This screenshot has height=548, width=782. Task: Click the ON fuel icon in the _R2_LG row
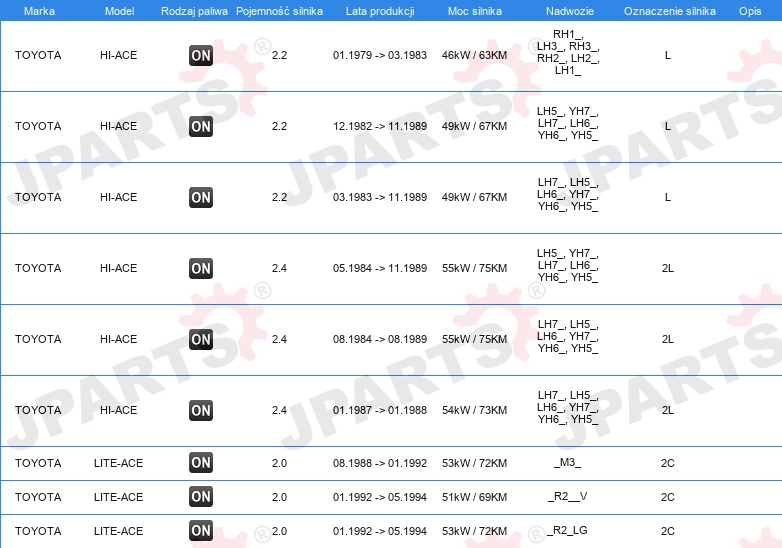coord(201,531)
